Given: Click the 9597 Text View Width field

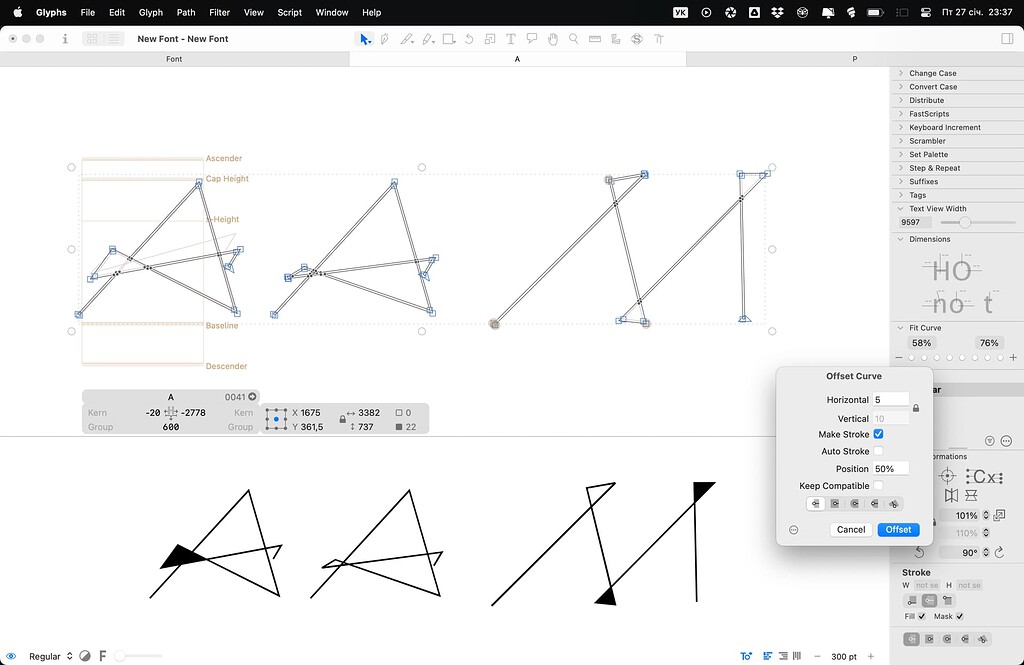Looking at the screenshot, I should (x=915, y=222).
